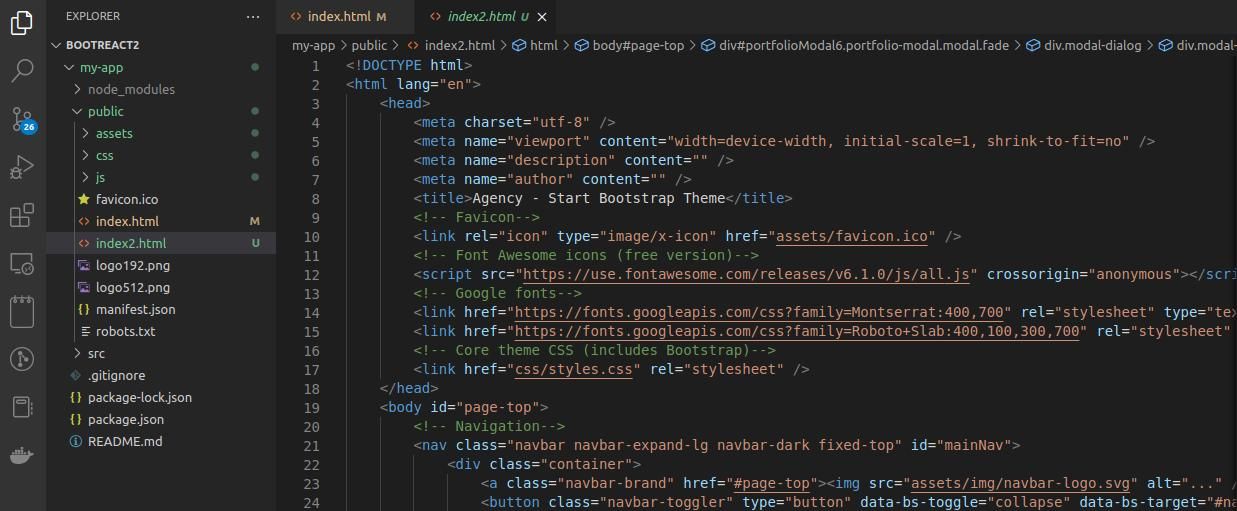Select index2.html in the file tree
1237x511 pixels.
point(161,243)
